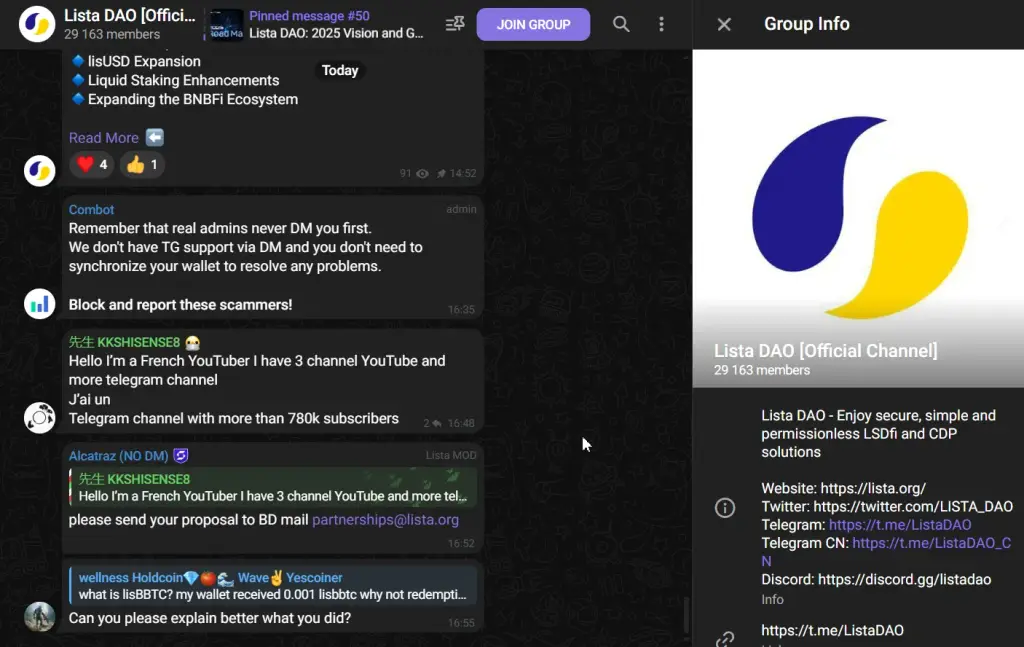Click the chat scrollbar thumb
The width and height of the screenshot is (1024, 647).
click(686, 614)
